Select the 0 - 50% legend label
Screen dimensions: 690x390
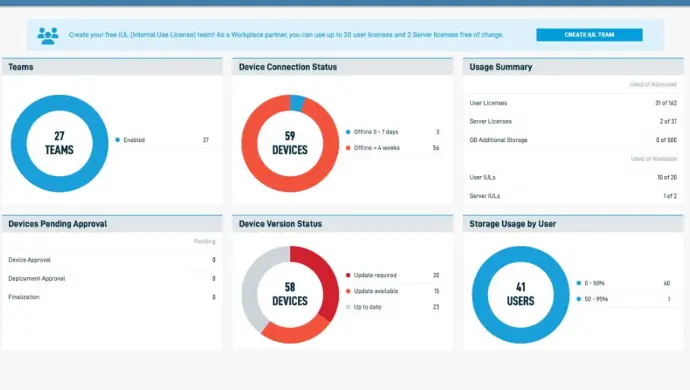coord(594,283)
